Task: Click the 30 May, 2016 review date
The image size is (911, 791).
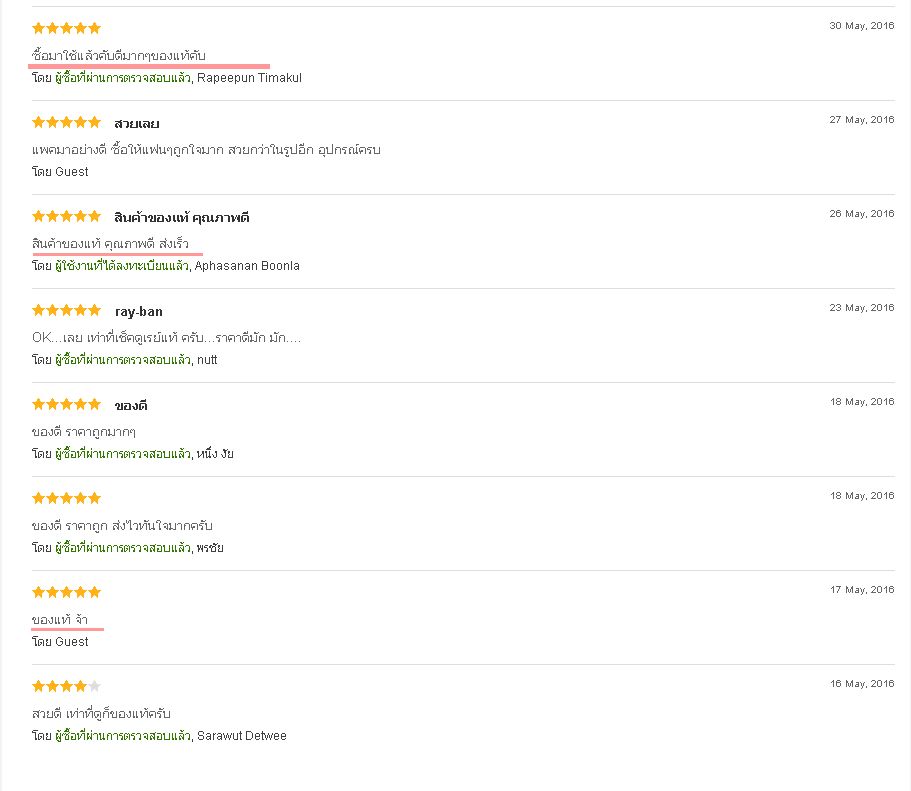Action: coord(861,26)
